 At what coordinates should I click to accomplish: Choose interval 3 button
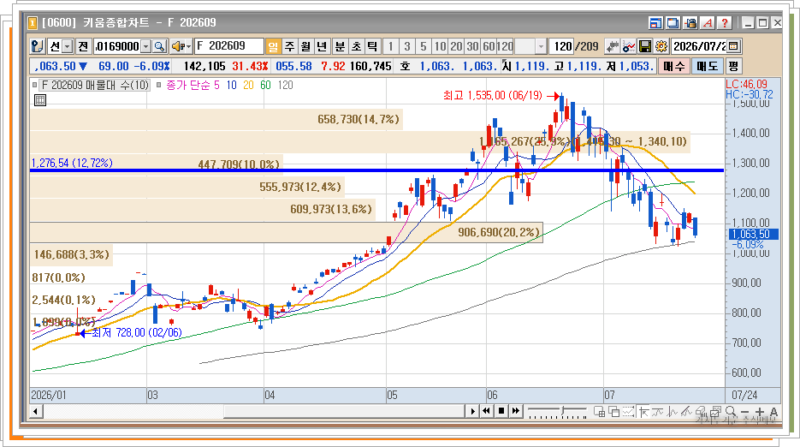pyautogui.click(x=407, y=46)
